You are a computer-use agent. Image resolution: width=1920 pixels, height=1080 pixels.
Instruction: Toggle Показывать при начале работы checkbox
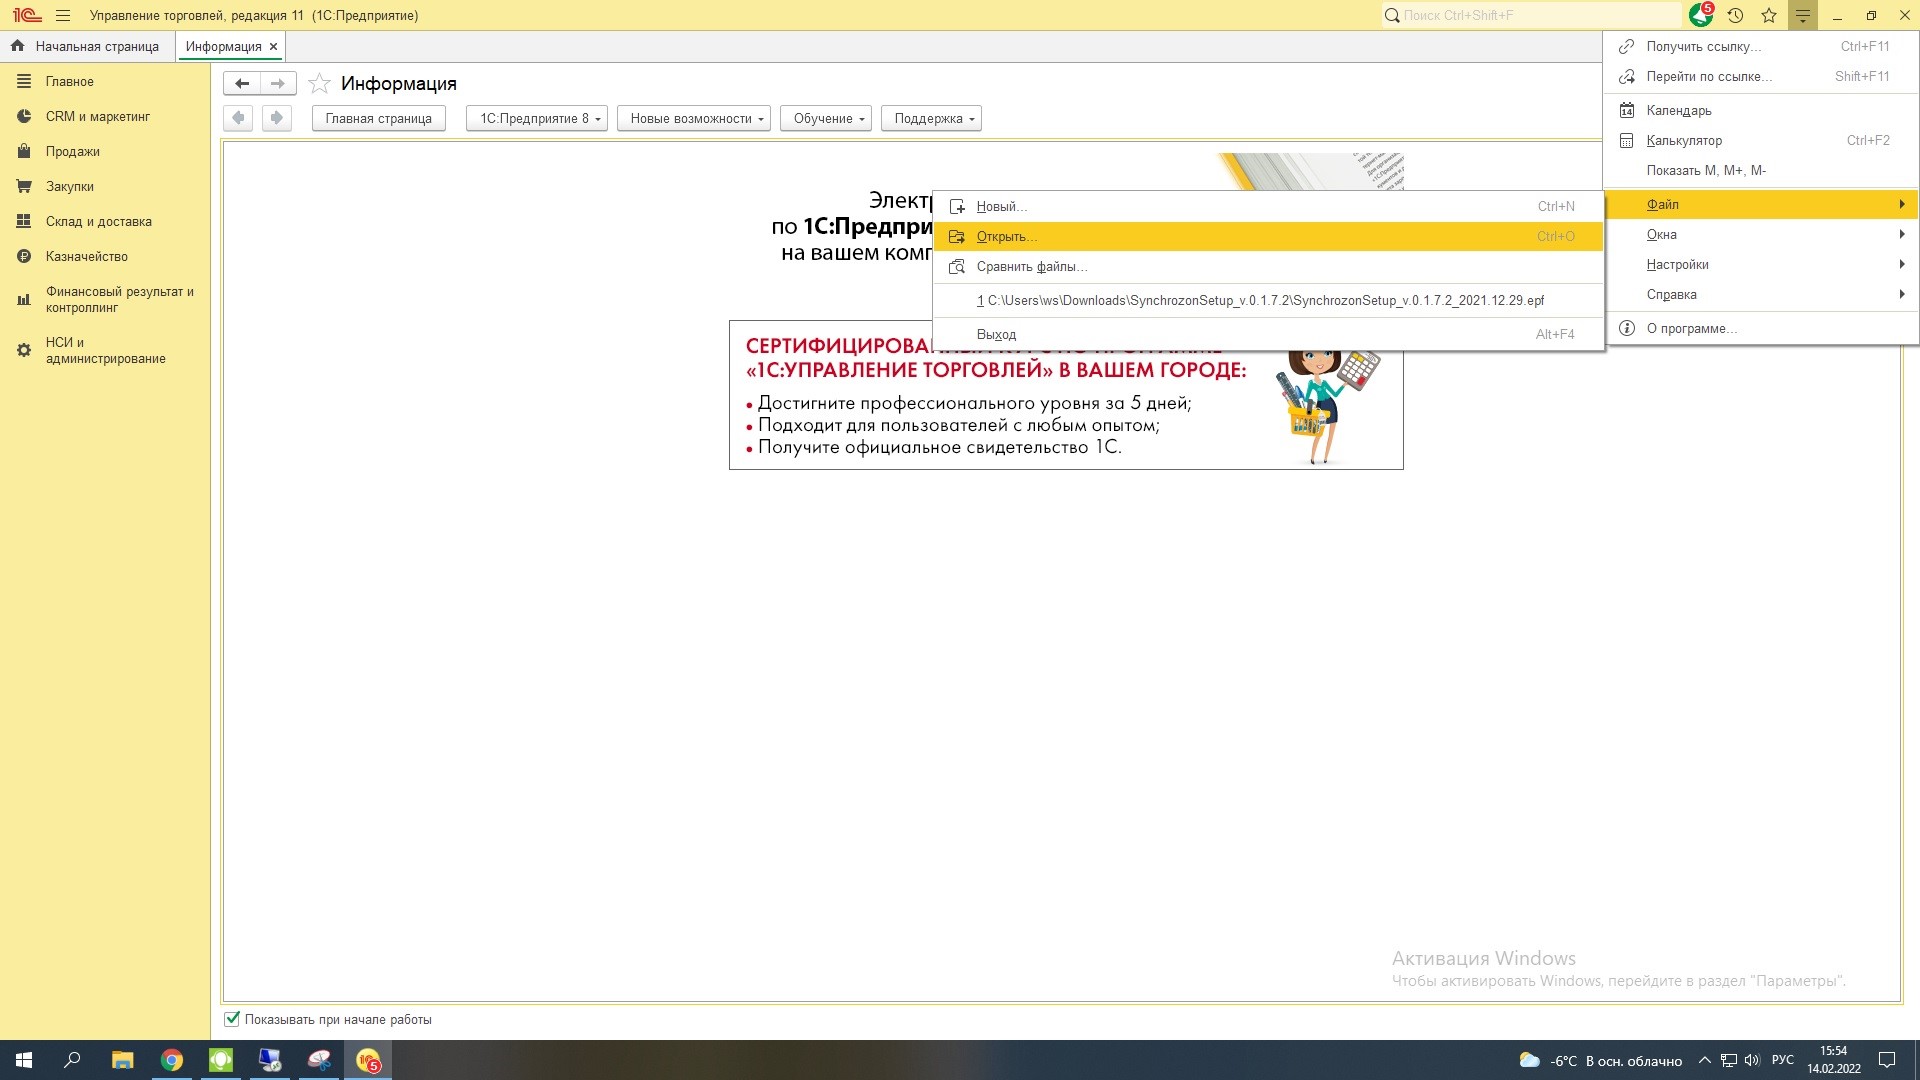pyautogui.click(x=232, y=1019)
